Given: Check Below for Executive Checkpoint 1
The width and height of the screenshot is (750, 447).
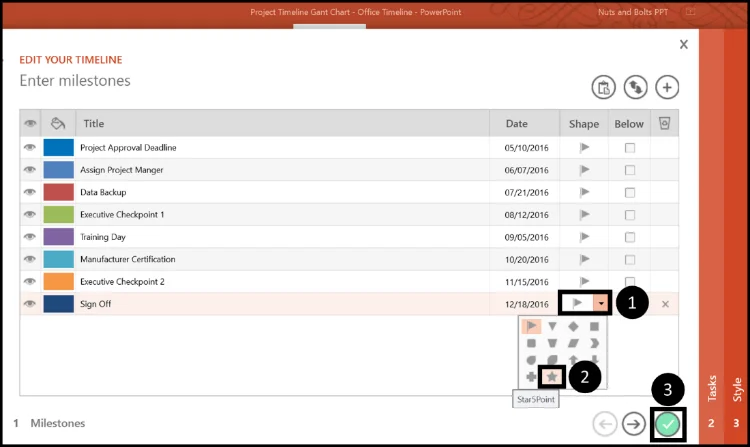Looking at the screenshot, I should [x=629, y=215].
